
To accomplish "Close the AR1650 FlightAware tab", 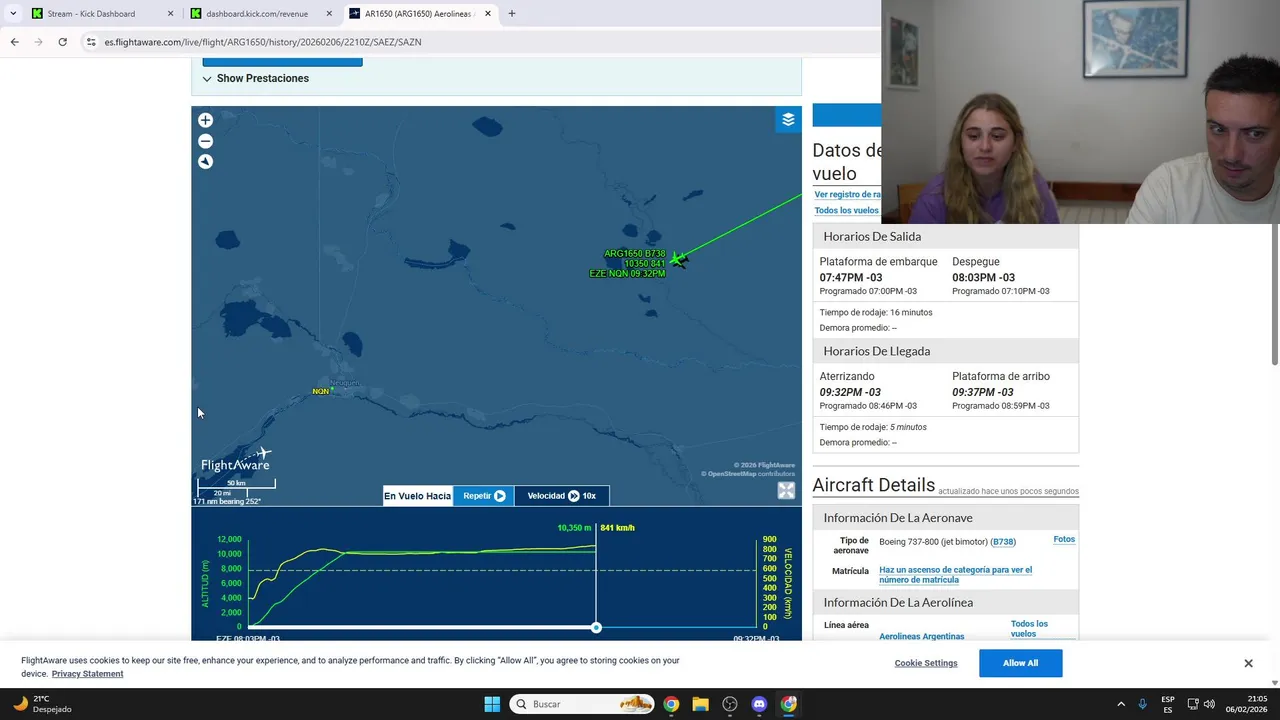I will pos(488,14).
